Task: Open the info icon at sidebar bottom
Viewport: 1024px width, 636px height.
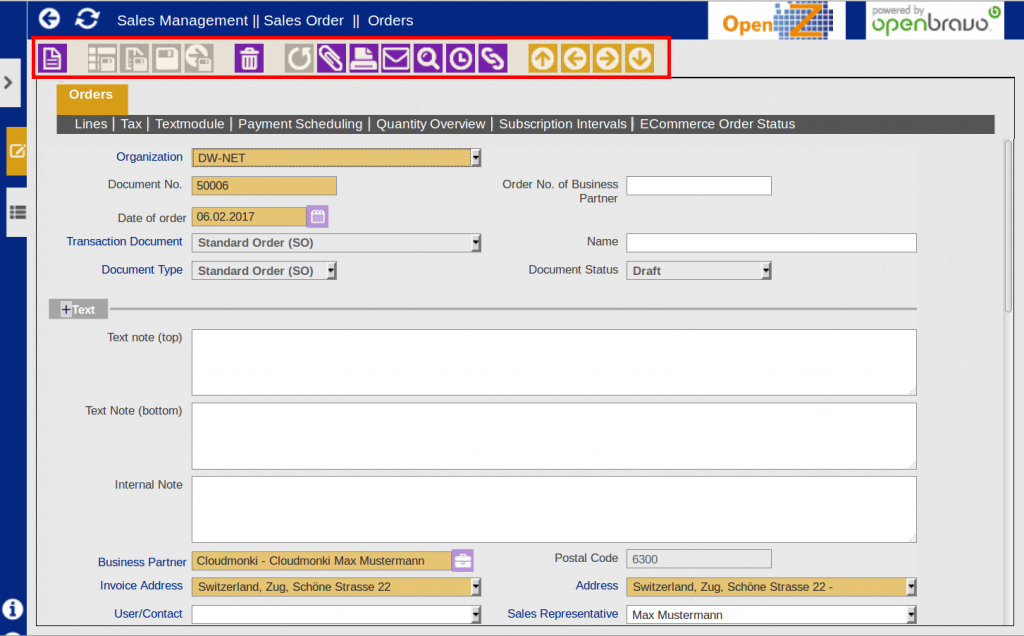Action: pyautogui.click(x=12, y=609)
